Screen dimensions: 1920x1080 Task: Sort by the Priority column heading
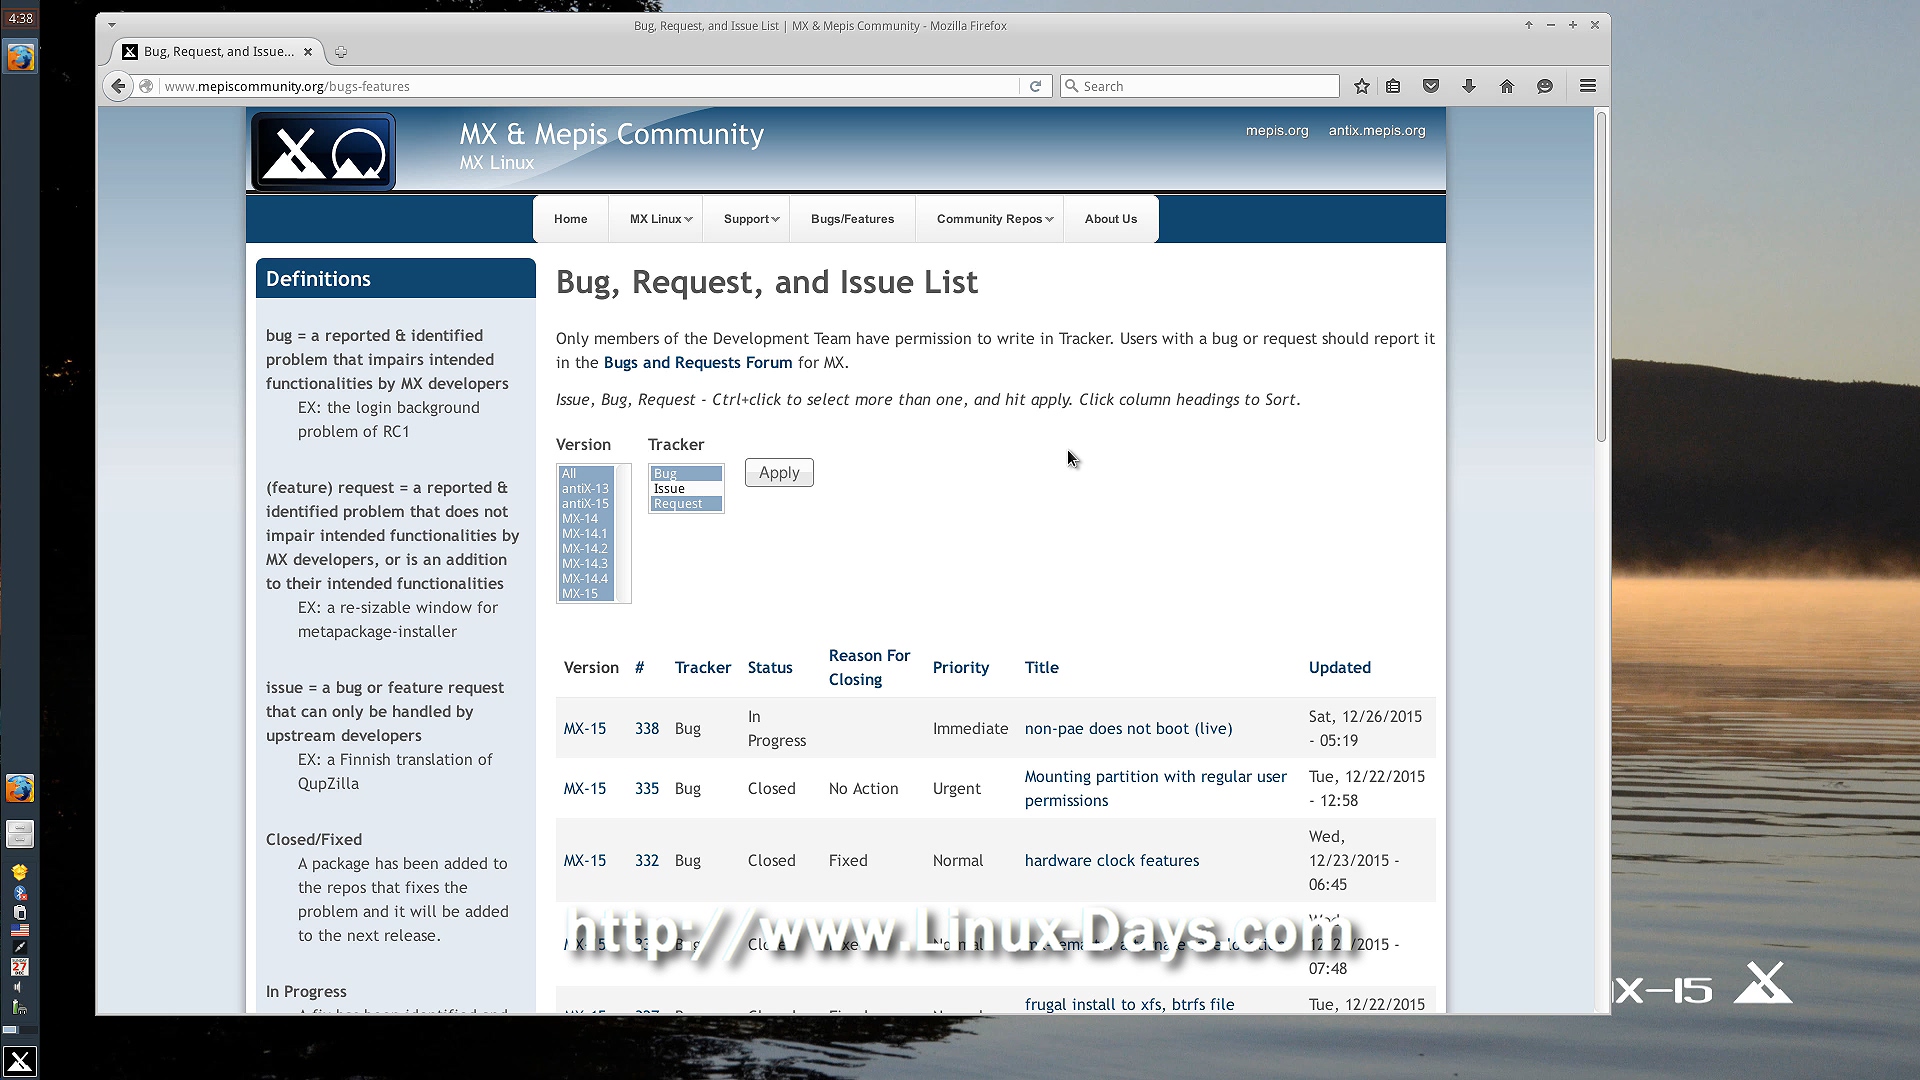tap(960, 668)
